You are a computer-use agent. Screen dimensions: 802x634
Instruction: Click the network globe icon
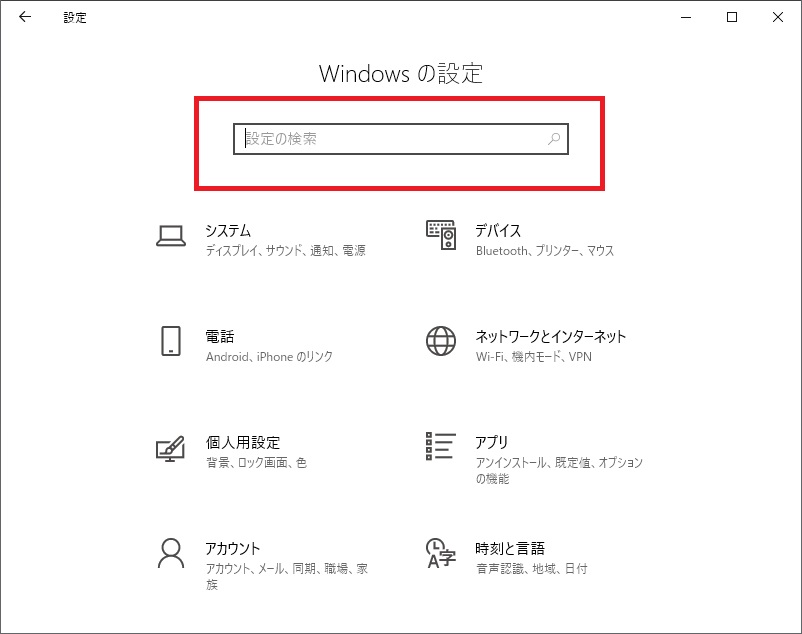coord(441,341)
